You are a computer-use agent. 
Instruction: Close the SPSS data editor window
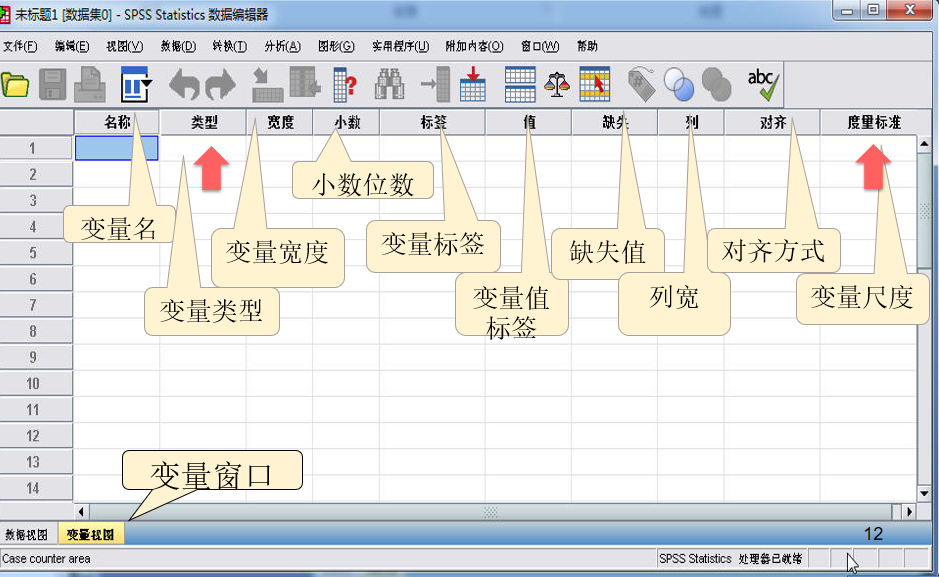click(910, 10)
